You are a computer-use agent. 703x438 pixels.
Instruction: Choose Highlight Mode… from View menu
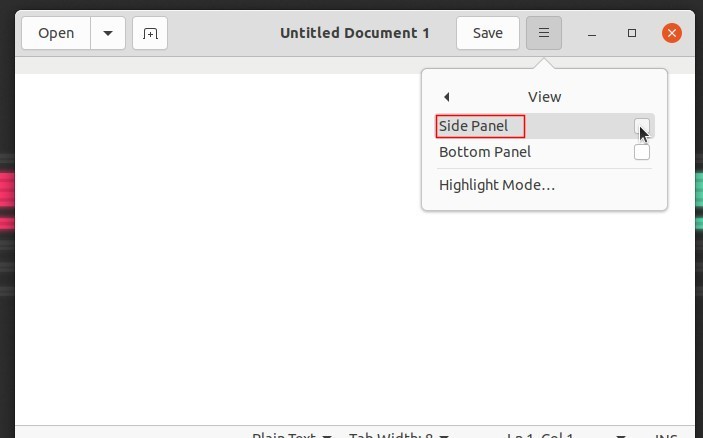497,185
